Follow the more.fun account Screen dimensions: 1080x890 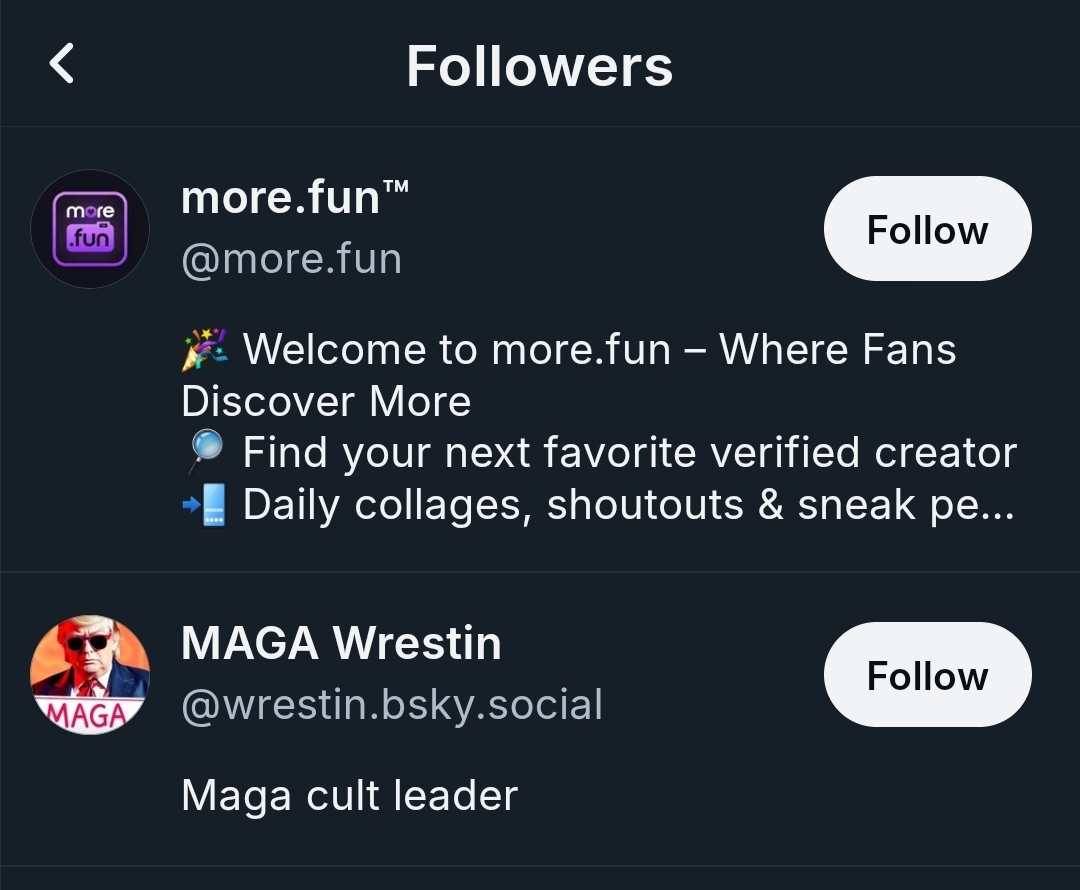coord(927,229)
